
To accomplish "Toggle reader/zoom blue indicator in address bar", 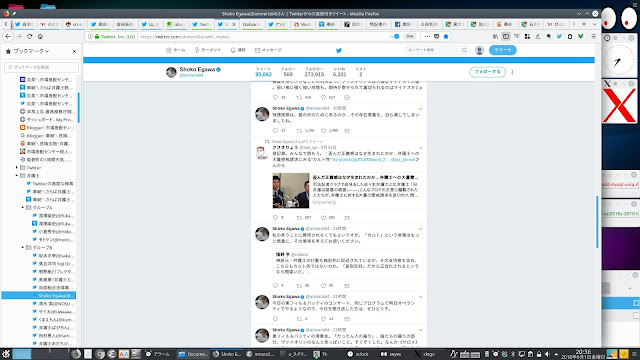I will tap(396, 36).
